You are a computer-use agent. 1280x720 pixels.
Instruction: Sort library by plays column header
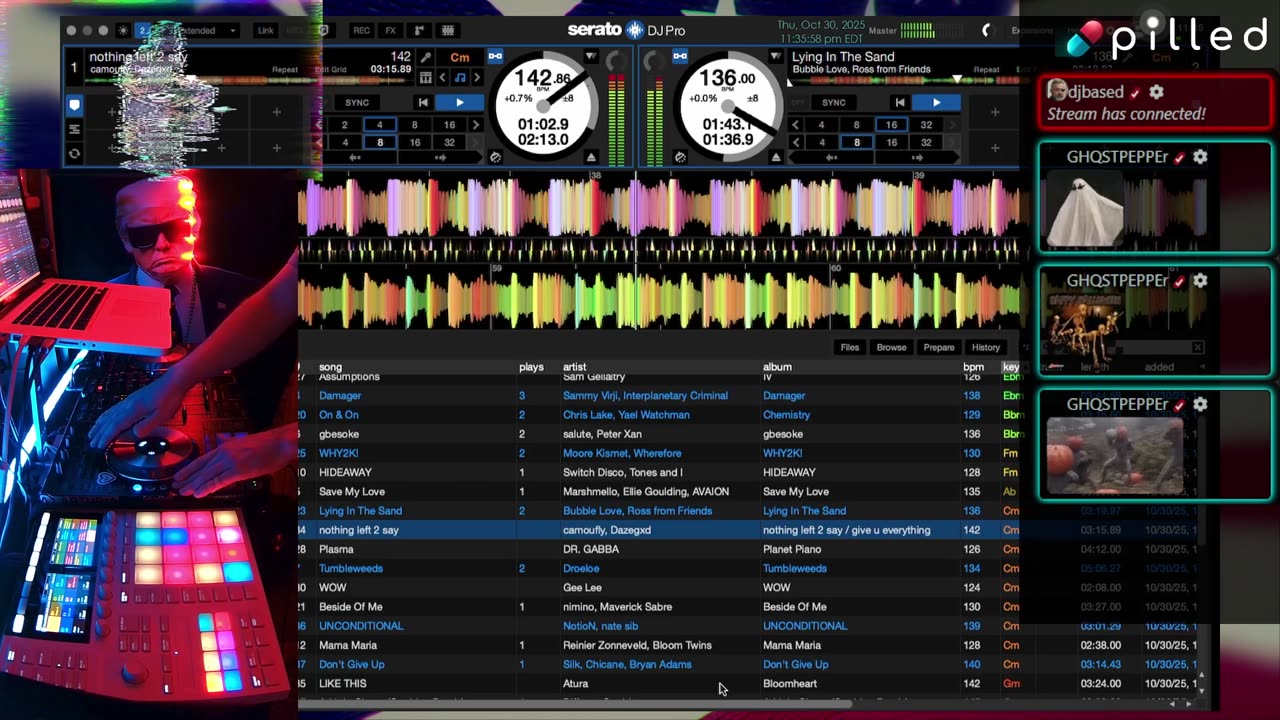531,367
